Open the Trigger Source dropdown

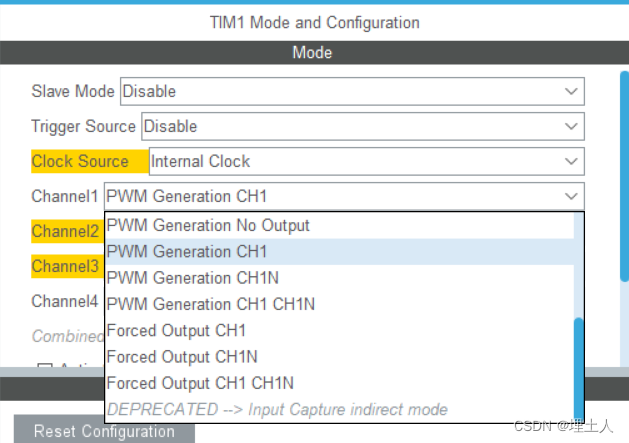pyautogui.click(x=363, y=126)
